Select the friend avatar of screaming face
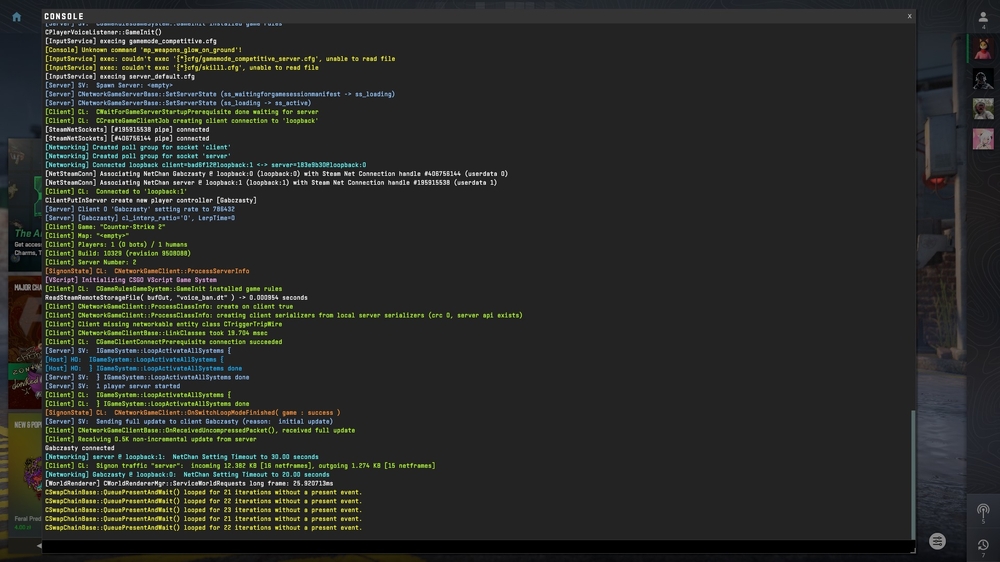 click(983, 109)
